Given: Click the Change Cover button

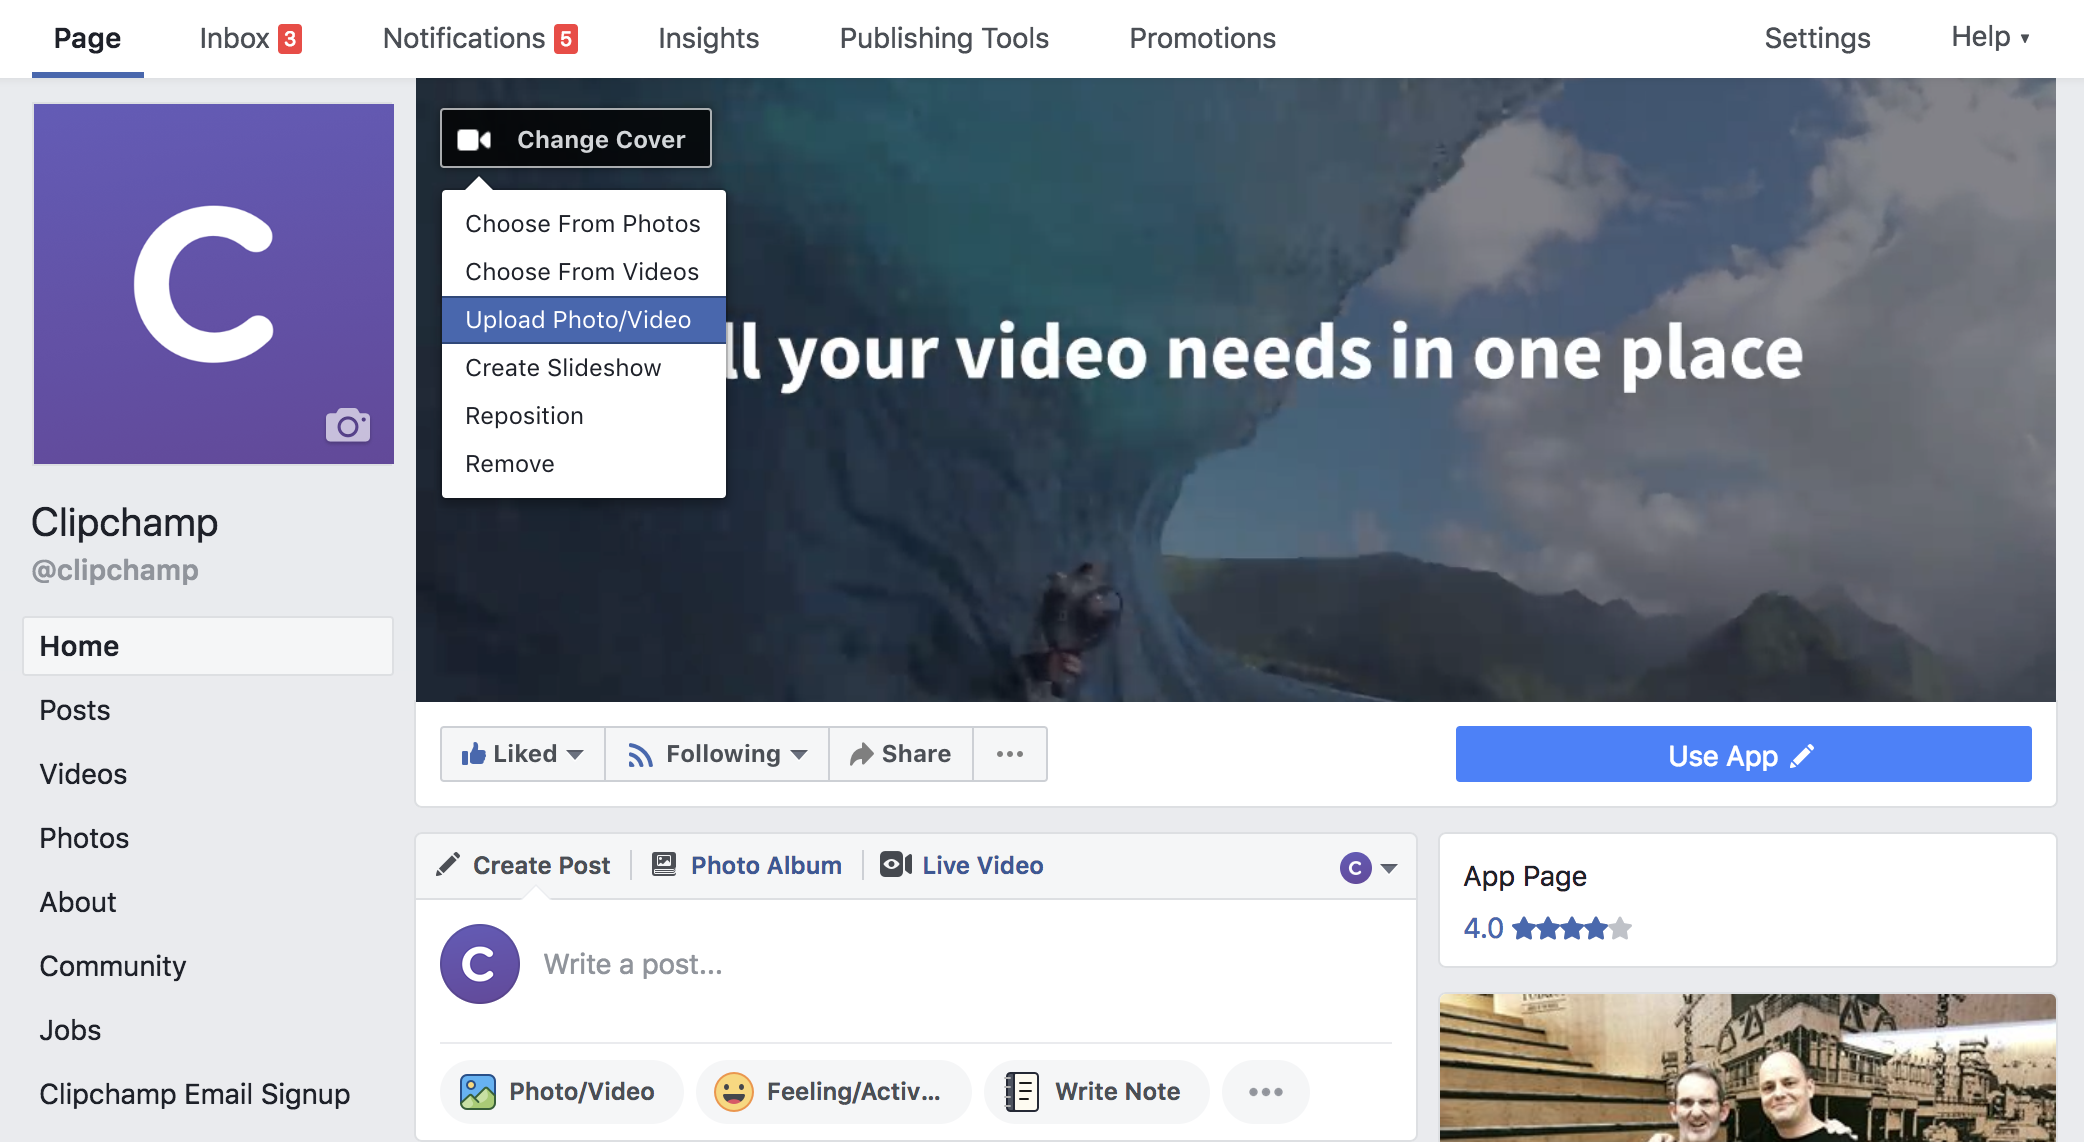Looking at the screenshot, I should 579,139.
